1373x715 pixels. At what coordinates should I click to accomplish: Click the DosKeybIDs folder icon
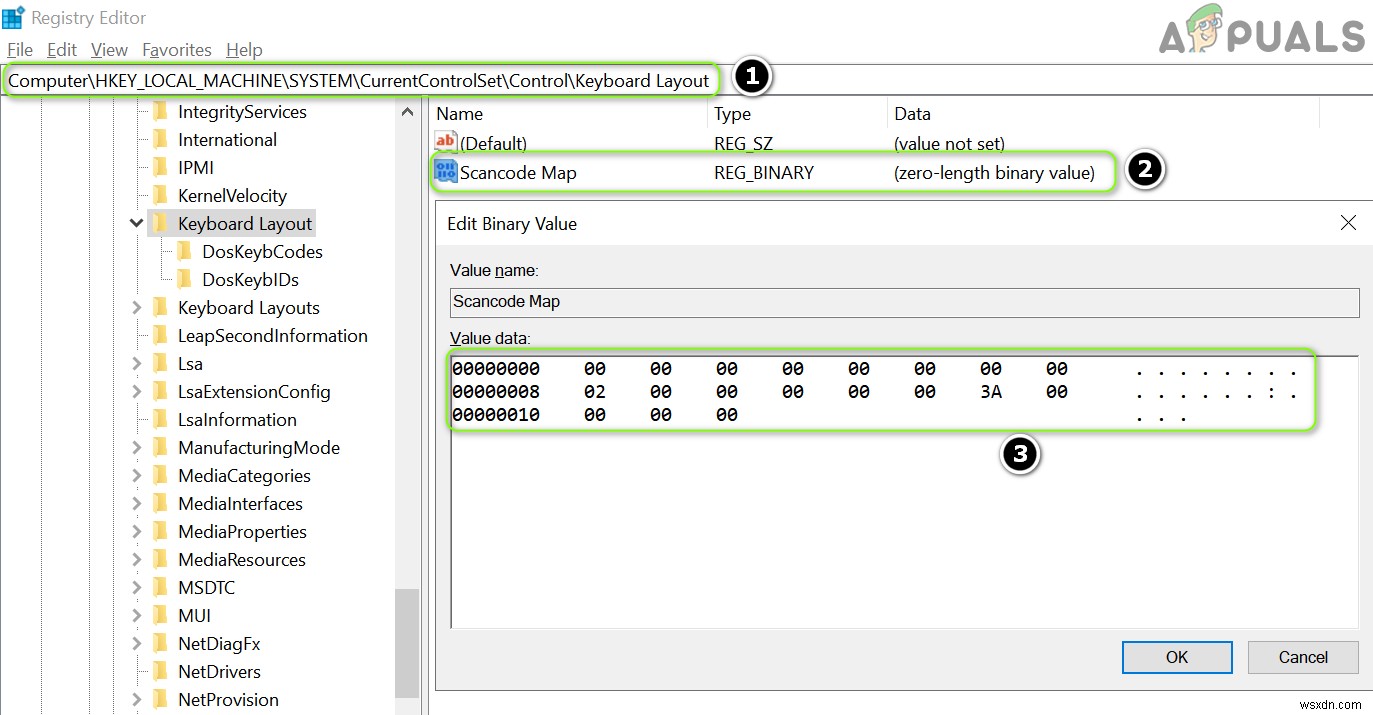(185, 280)
